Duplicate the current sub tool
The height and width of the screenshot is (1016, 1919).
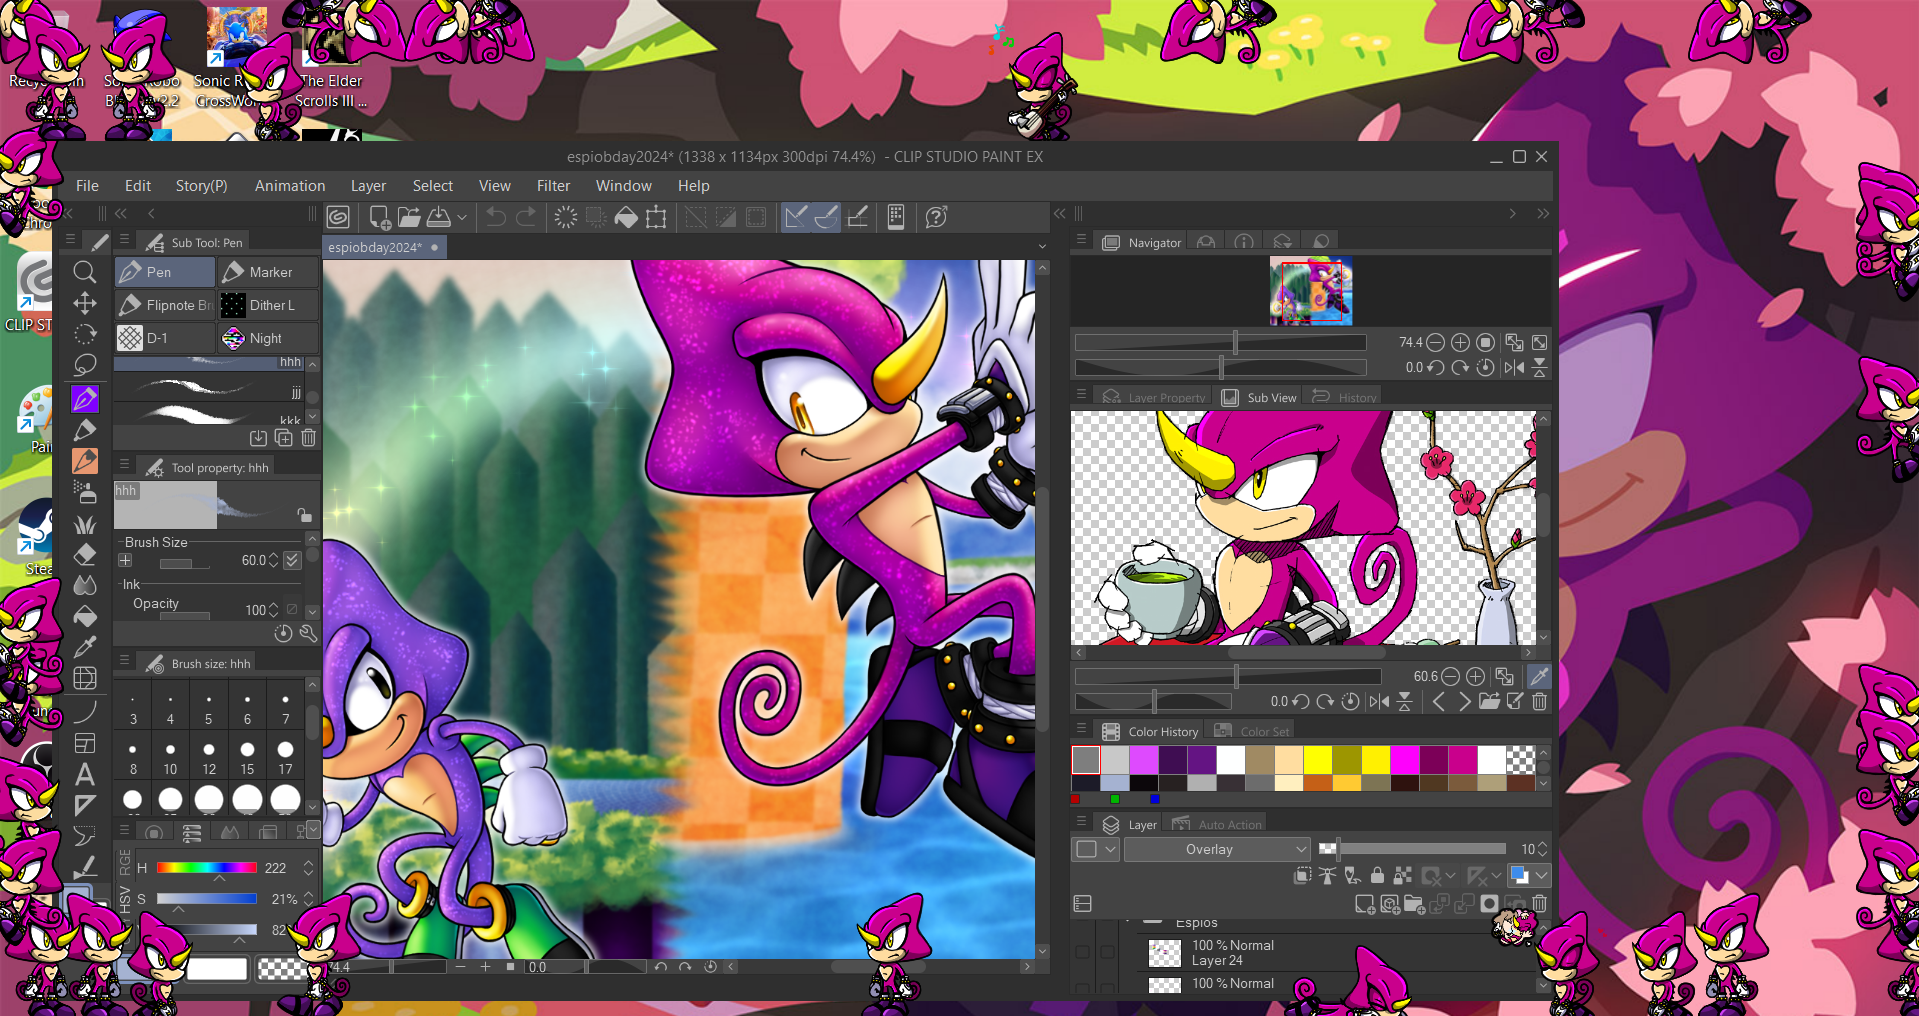tap(284, 438)
